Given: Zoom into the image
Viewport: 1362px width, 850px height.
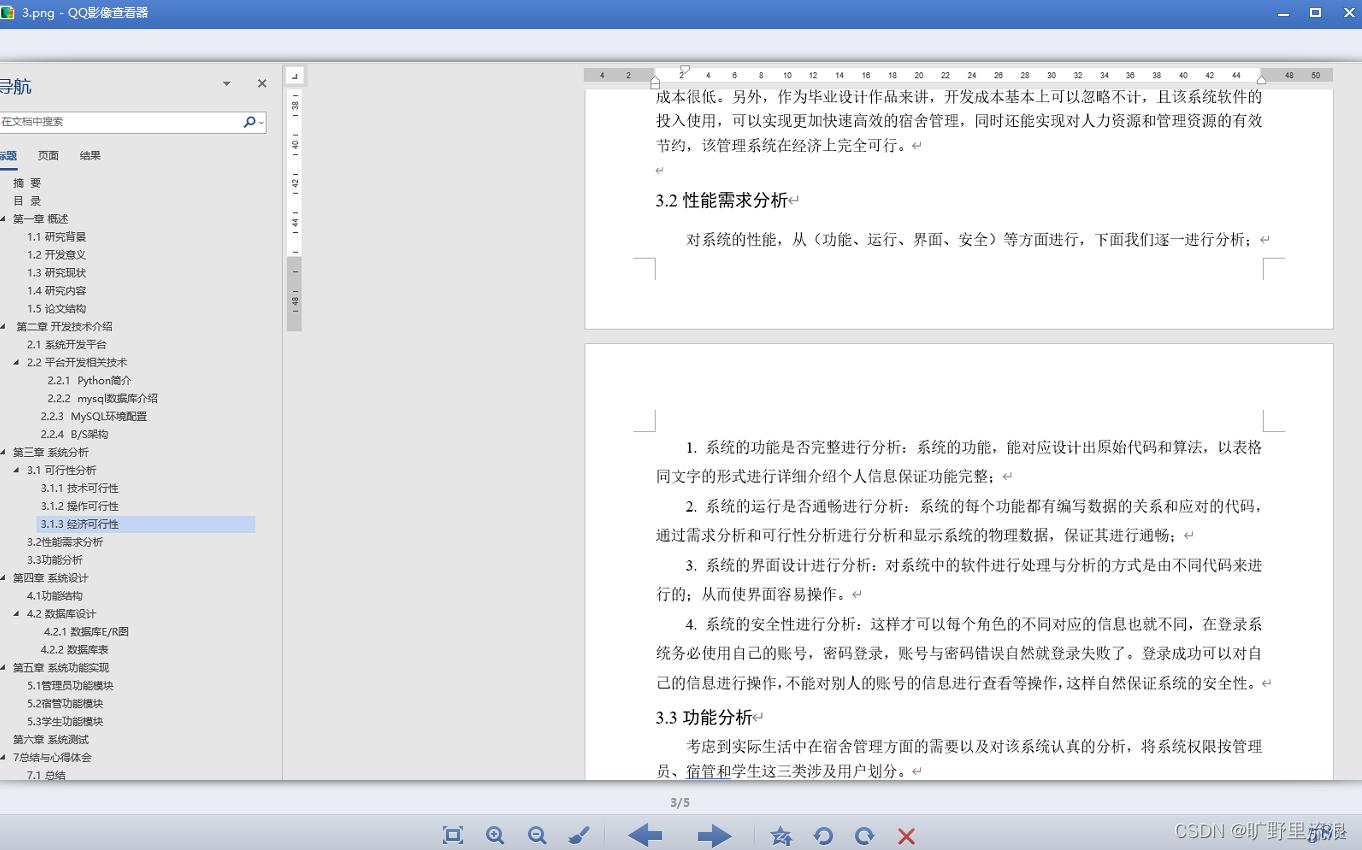Looking at the screenshot, I should click(x=495, y=835).
